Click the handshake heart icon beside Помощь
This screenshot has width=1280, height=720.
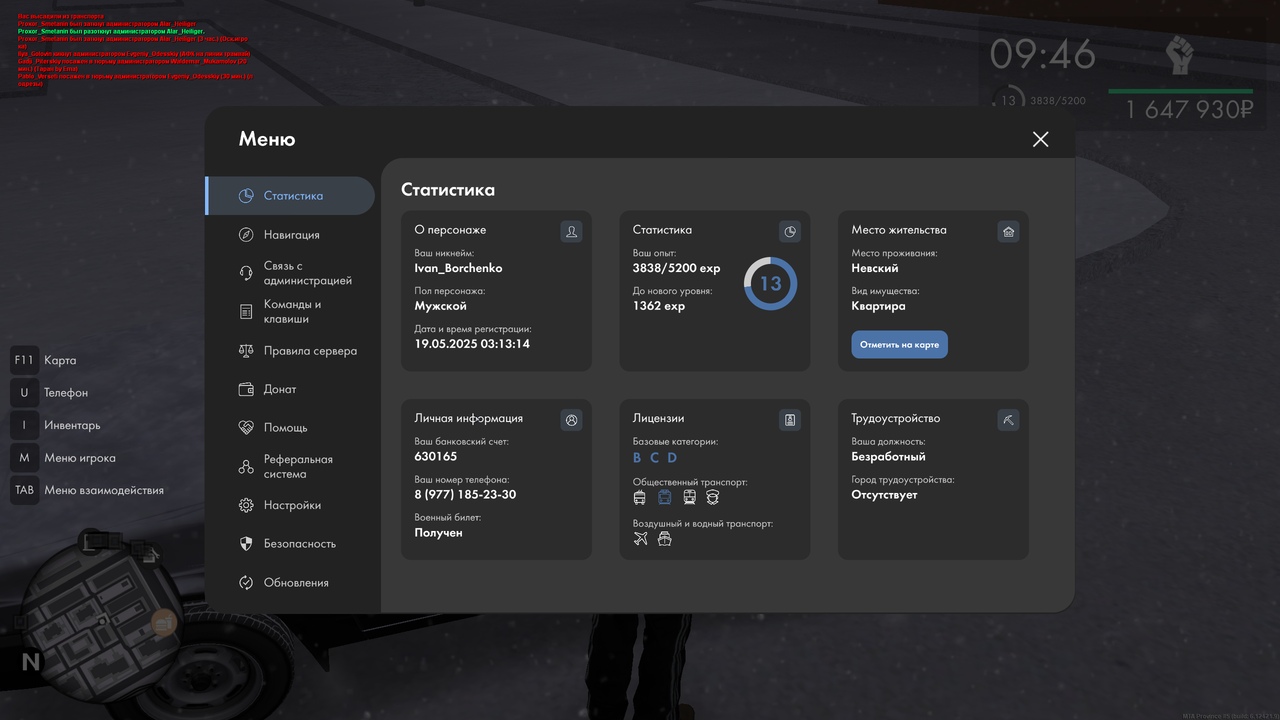click(x=246, y=428)
